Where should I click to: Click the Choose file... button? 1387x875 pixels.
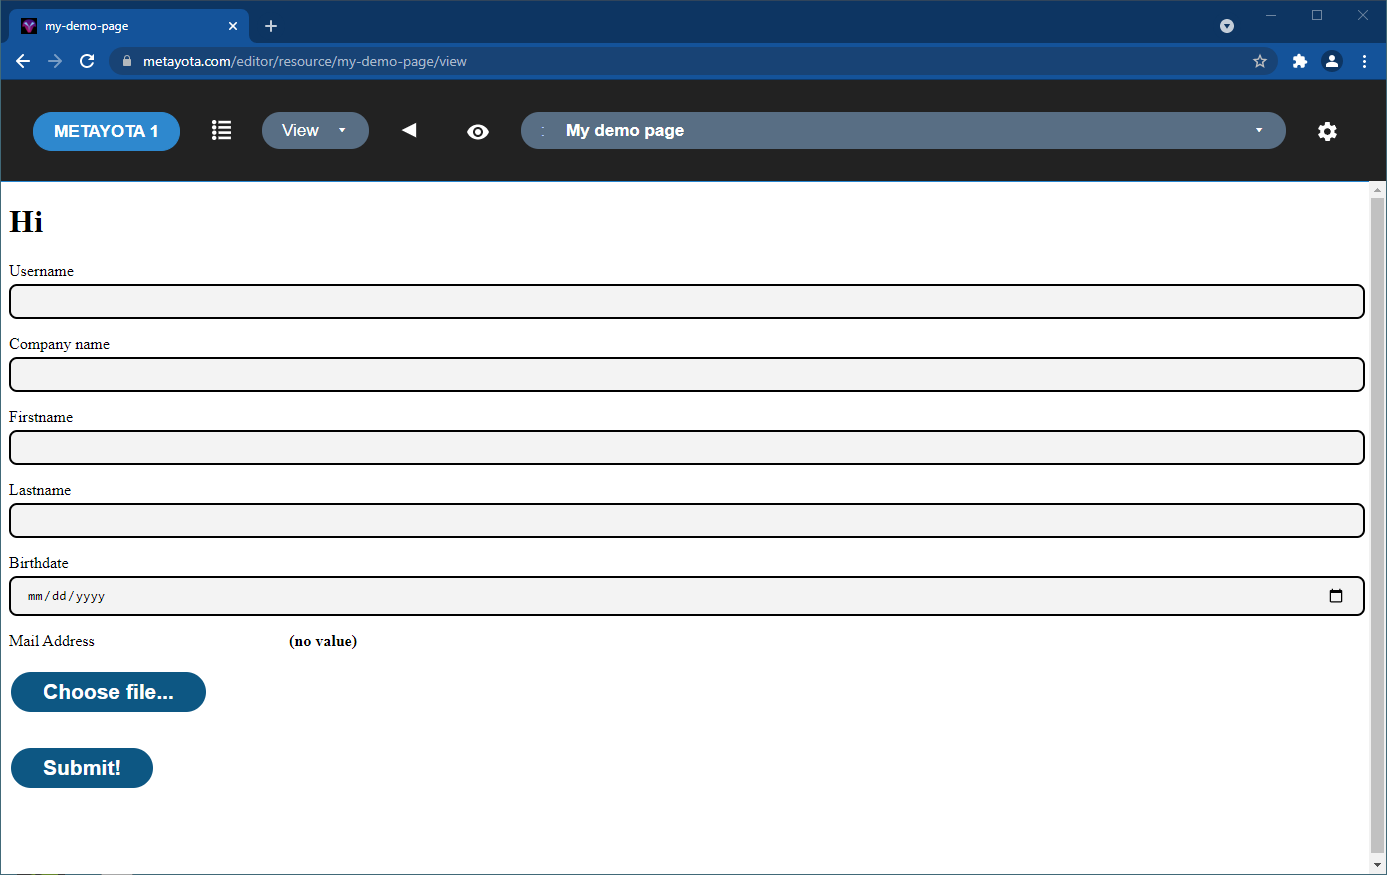[x=108, y=692]
